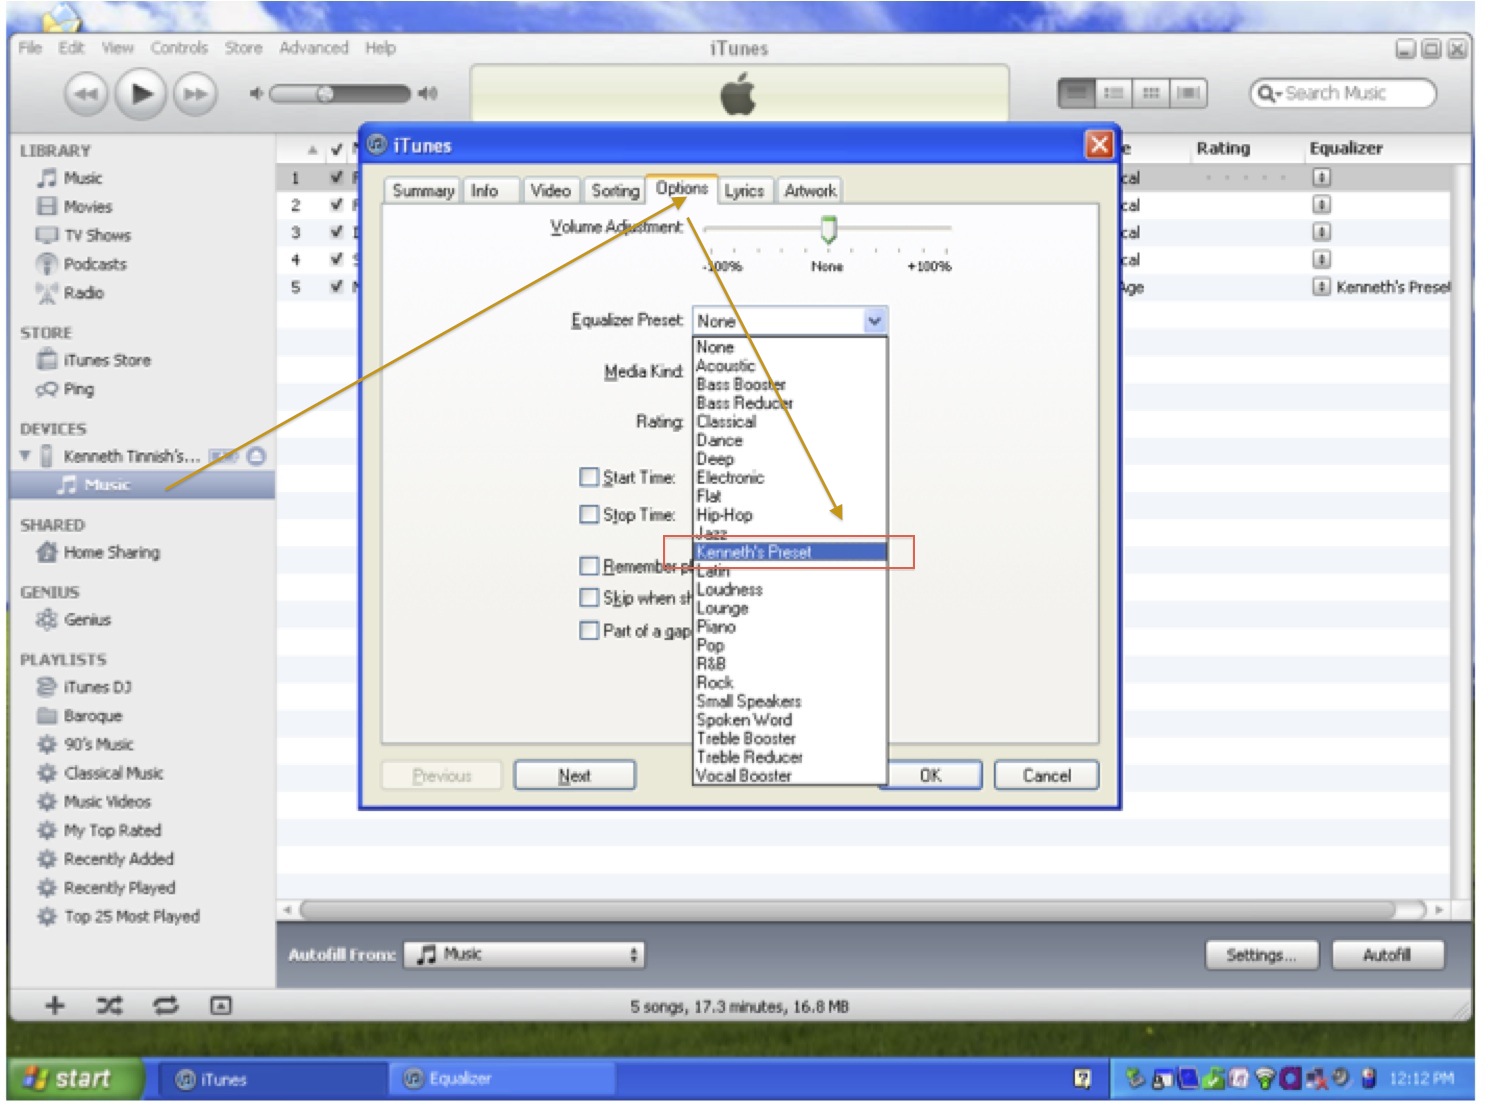Sort tracks by the Rating column
Image resolution: width=1492 pixels, height=1113 pixels.
tap(1223, 148)
